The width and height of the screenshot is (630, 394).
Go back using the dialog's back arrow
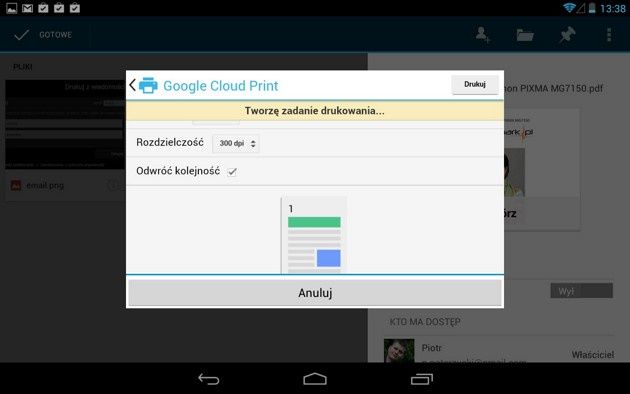click(x=133, y=85)
